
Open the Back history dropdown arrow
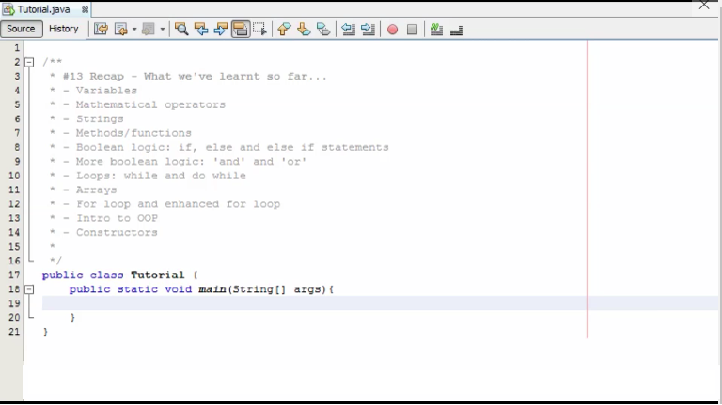click(134, 29)
